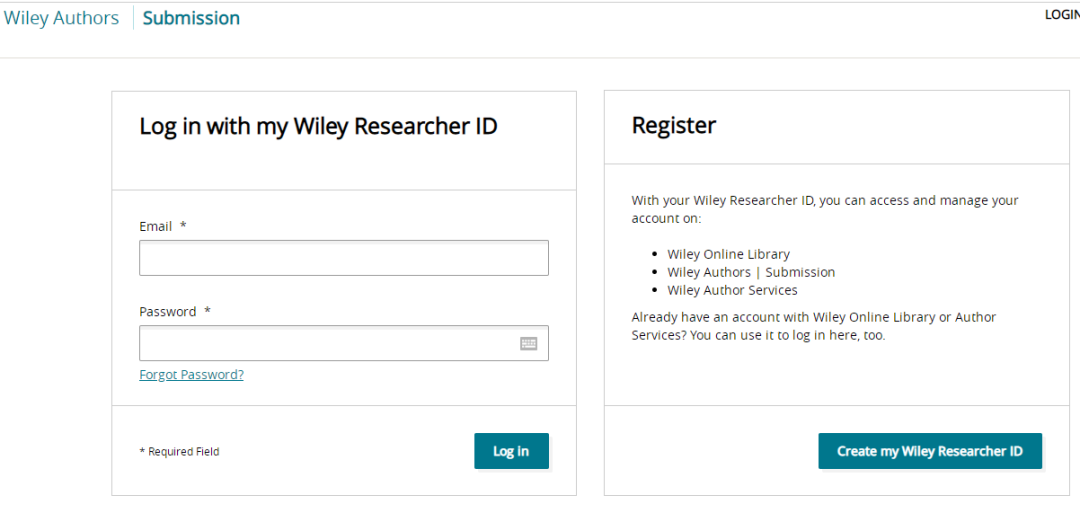Click the Register panel heading
1080x513 pixels.
tap(674, 126)
